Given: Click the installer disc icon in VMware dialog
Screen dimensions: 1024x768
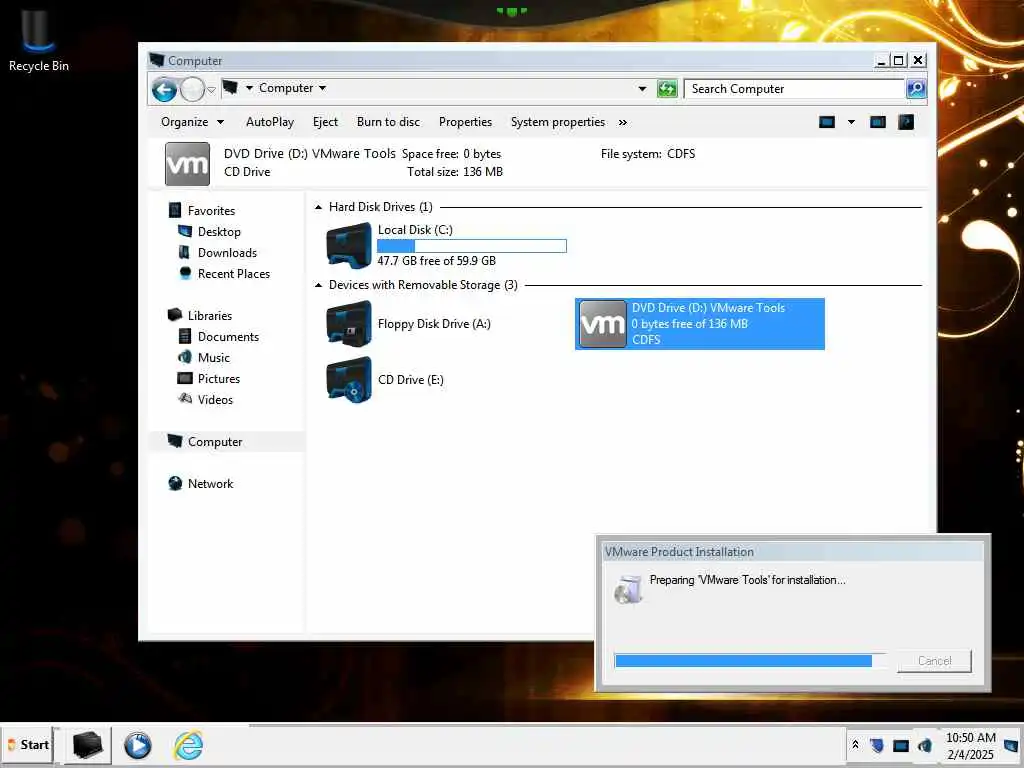Looking at the screenshot, I should point(628,589).
